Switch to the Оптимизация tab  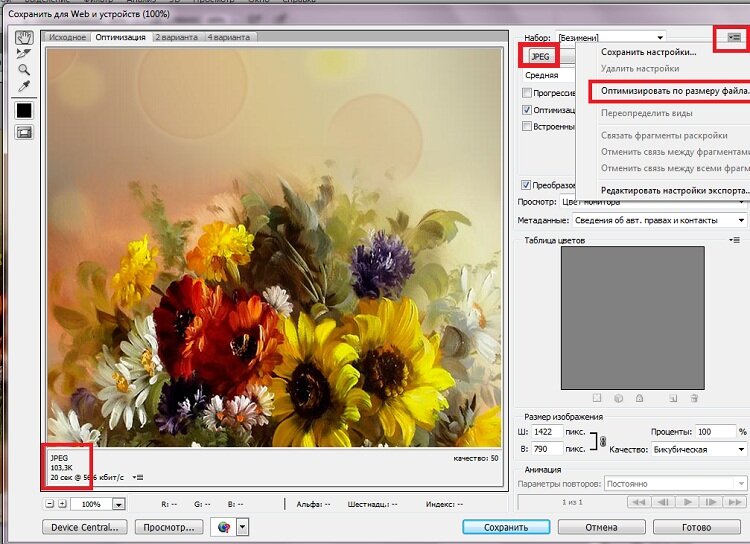121,37
